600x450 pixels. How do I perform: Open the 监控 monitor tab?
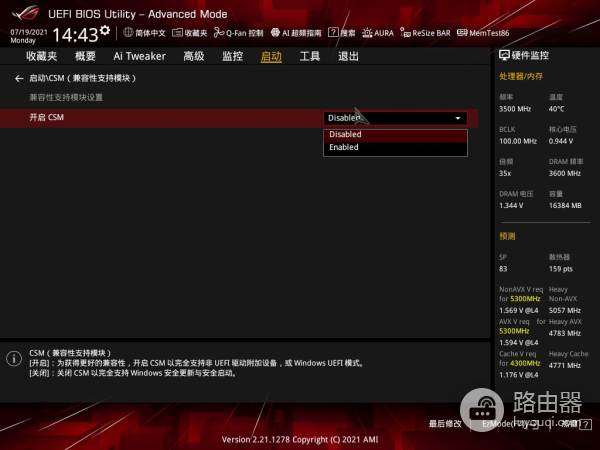coord(233,56)
